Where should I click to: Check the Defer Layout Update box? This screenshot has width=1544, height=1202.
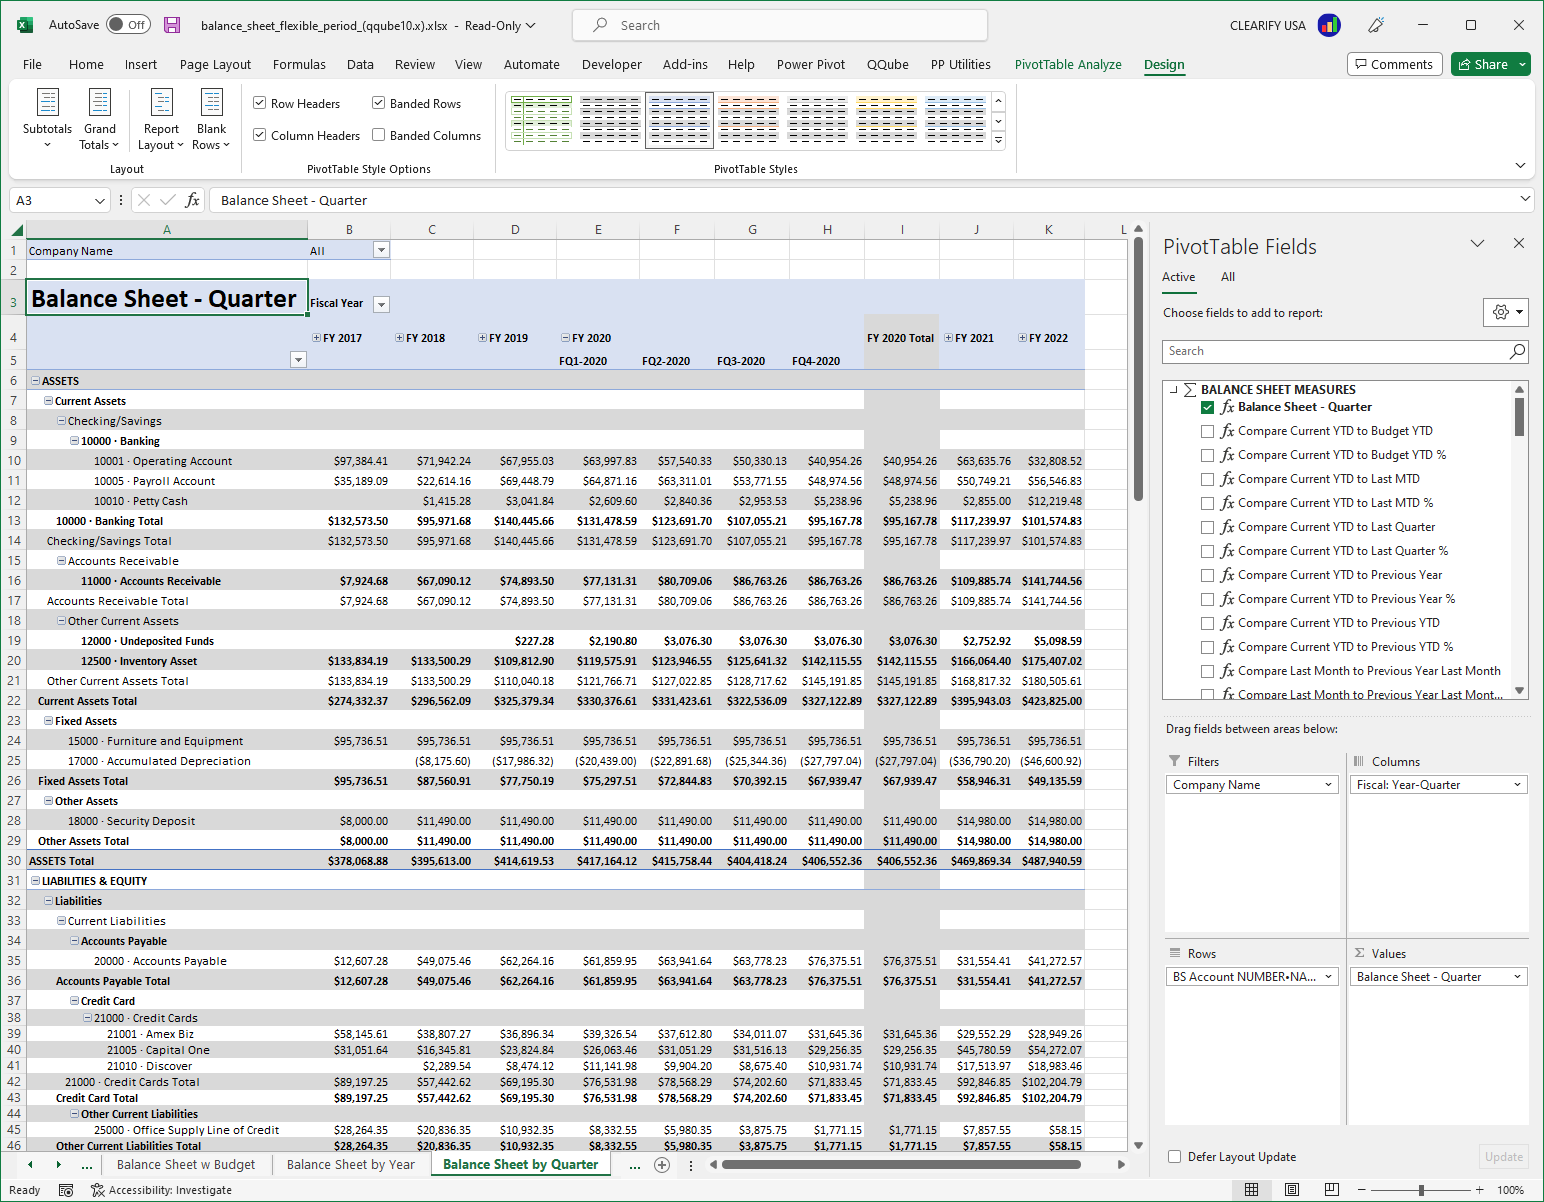click(x=1174, y=1156)
